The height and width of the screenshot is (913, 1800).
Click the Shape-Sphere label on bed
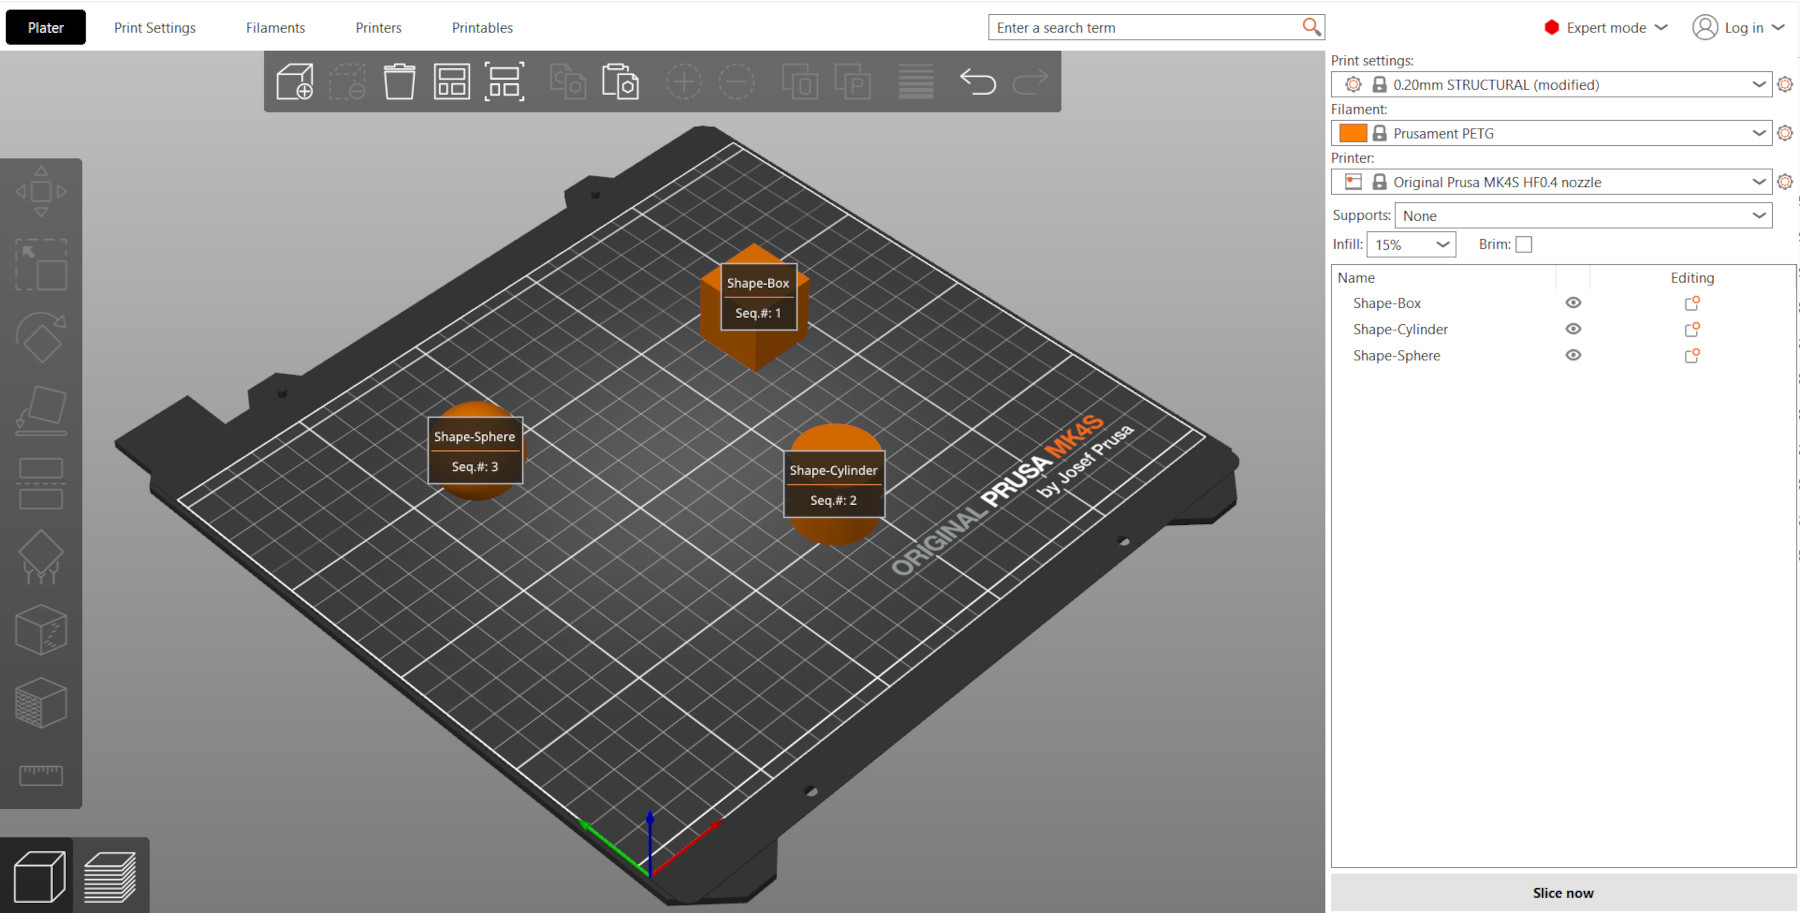(475, 451)
